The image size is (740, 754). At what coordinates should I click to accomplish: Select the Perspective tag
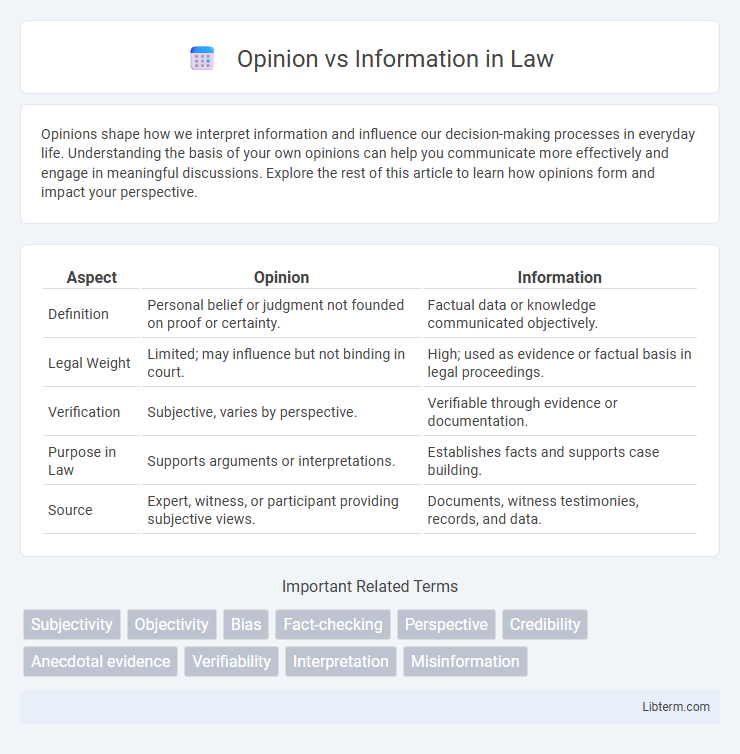[446, 624]
